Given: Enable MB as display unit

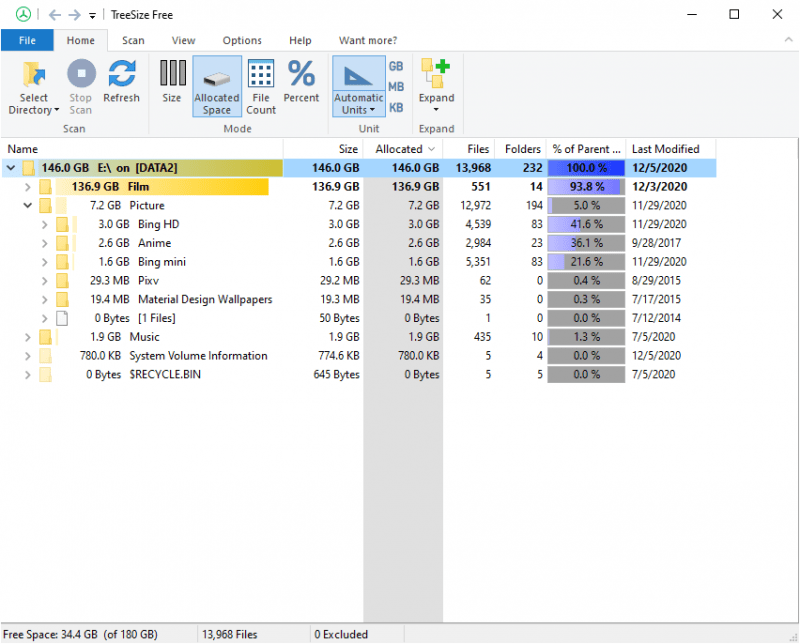Looking at the screenshot, I should [396, 85].
